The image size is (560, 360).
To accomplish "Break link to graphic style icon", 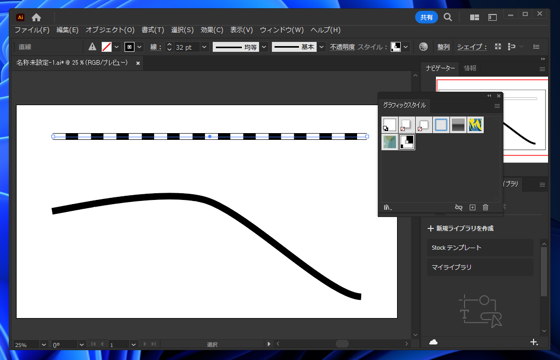I will coord(459,207).
